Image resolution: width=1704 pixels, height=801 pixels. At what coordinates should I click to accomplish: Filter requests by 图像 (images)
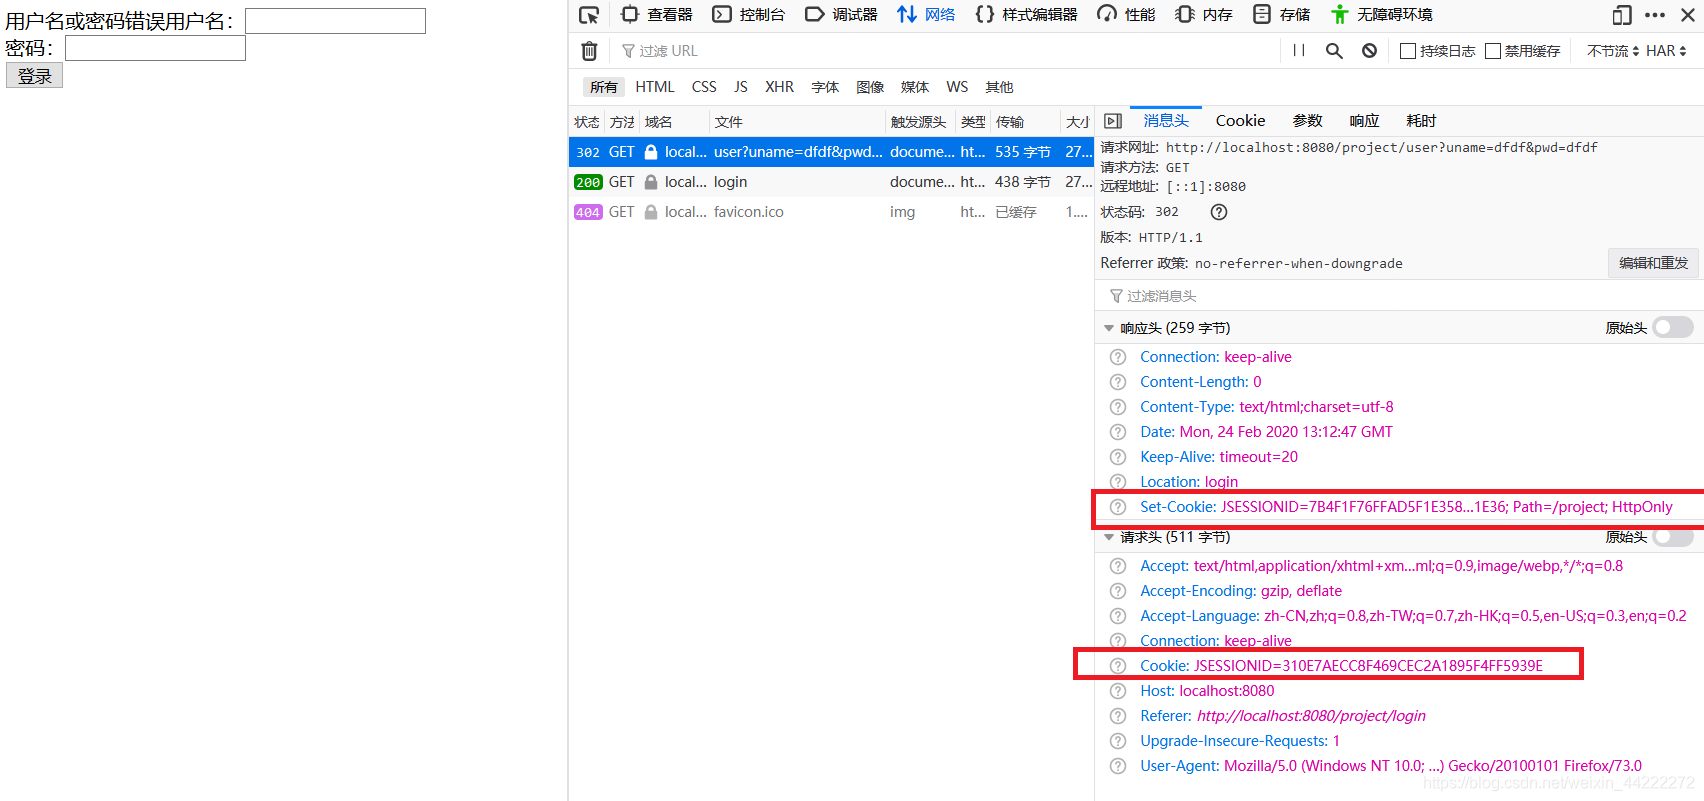870,87
